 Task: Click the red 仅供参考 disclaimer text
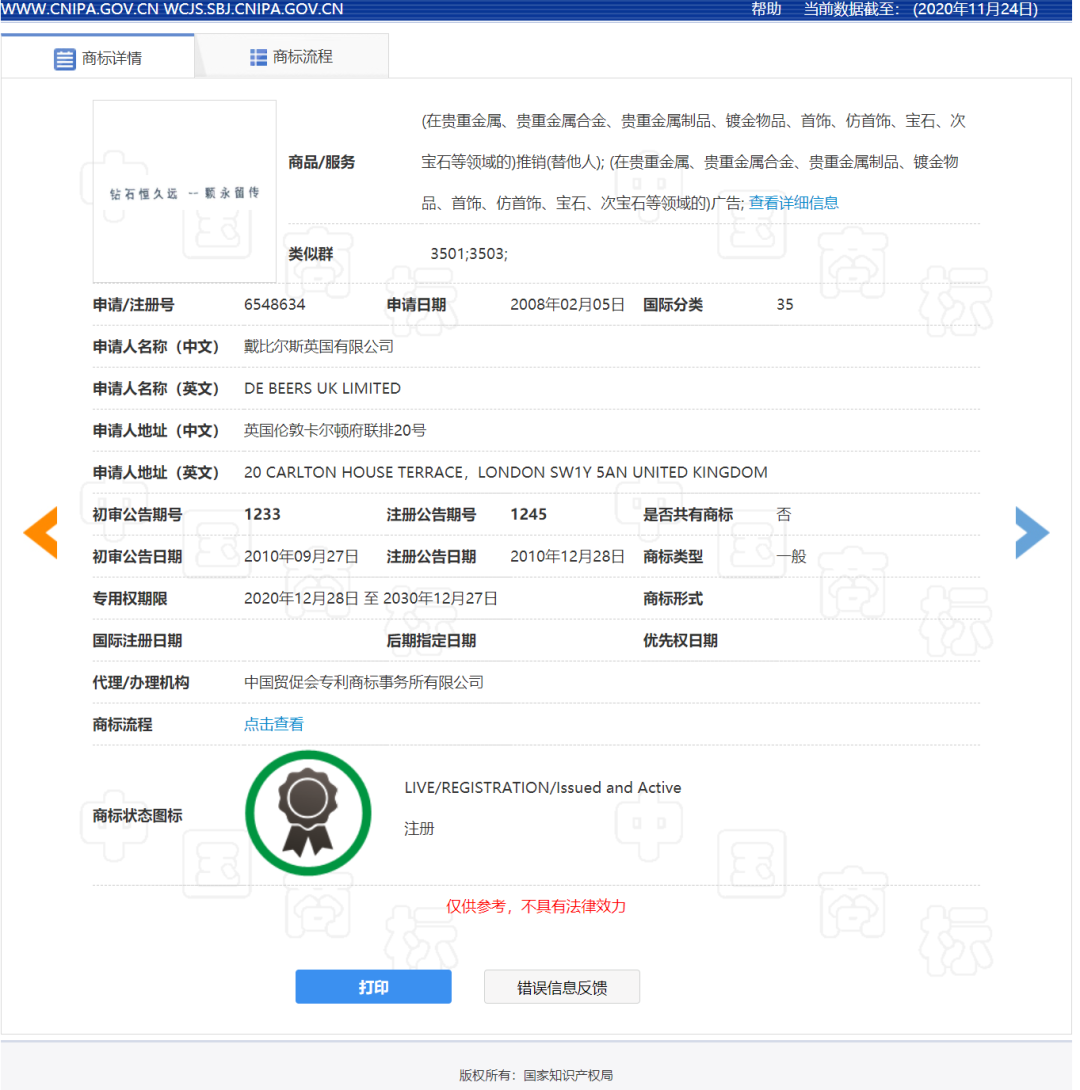pyautogui.click(x=536, y=906)
